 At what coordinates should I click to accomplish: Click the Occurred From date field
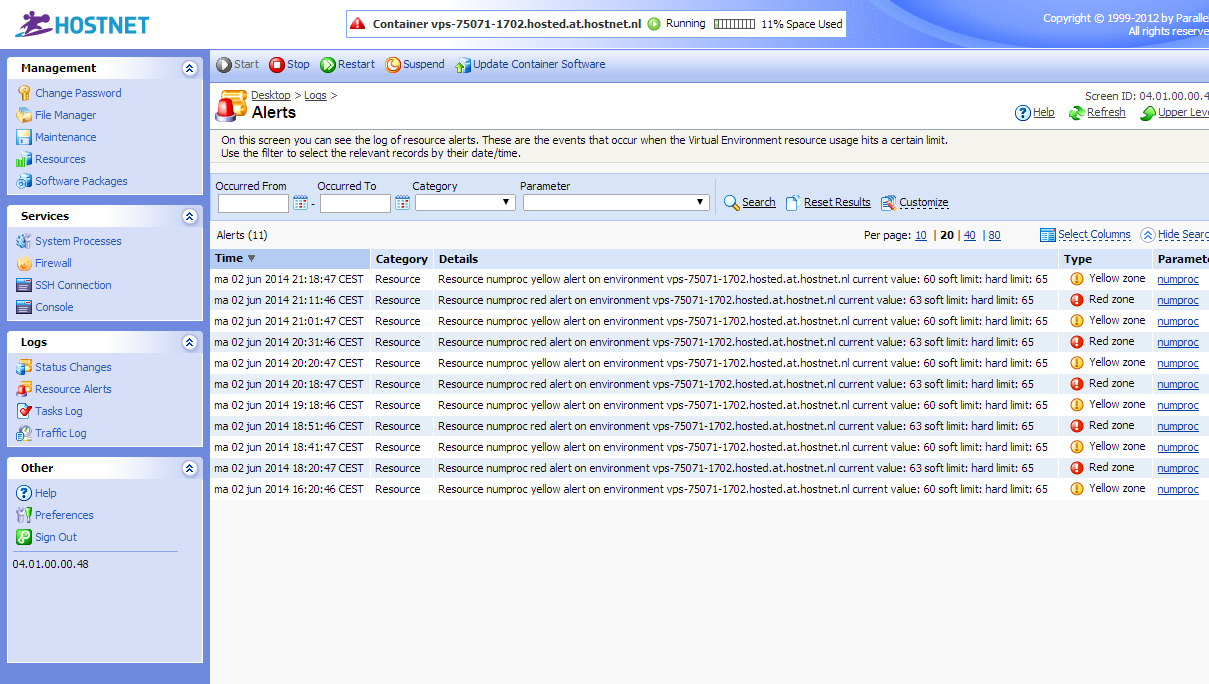click(253, 203)
